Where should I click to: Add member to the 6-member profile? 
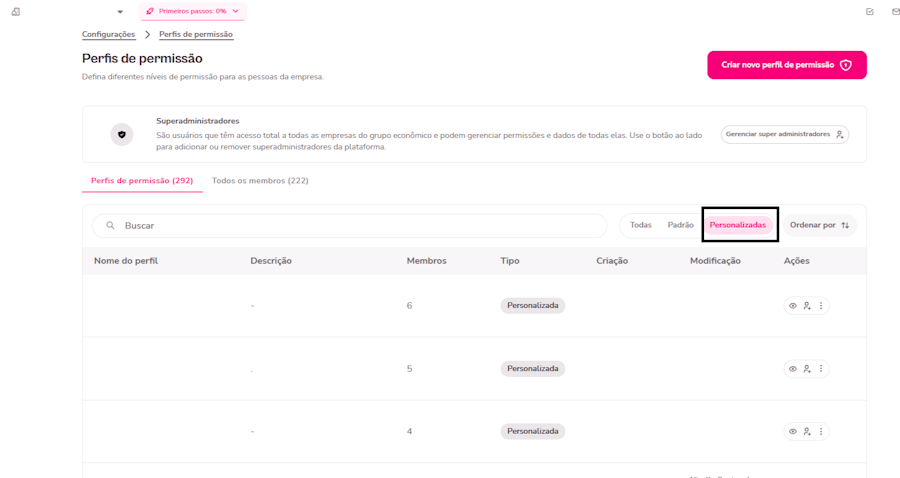[x=807, y=306]
